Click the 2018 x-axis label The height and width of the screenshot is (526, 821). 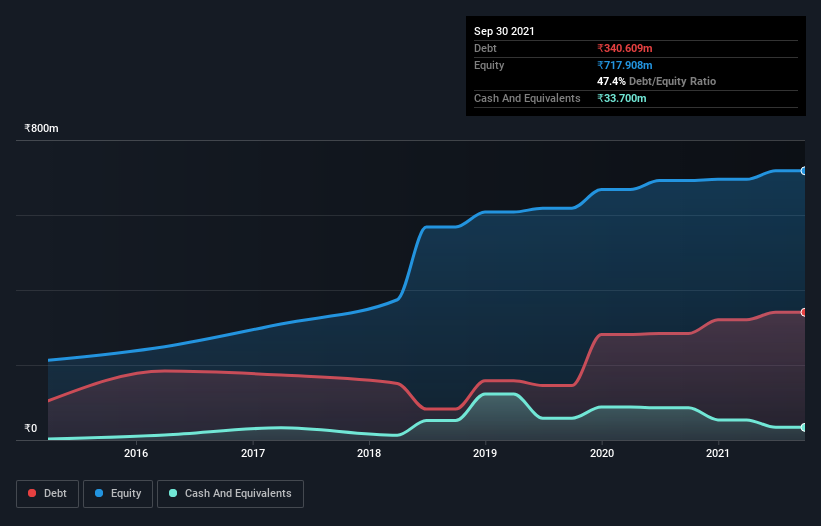pos(369,453)
